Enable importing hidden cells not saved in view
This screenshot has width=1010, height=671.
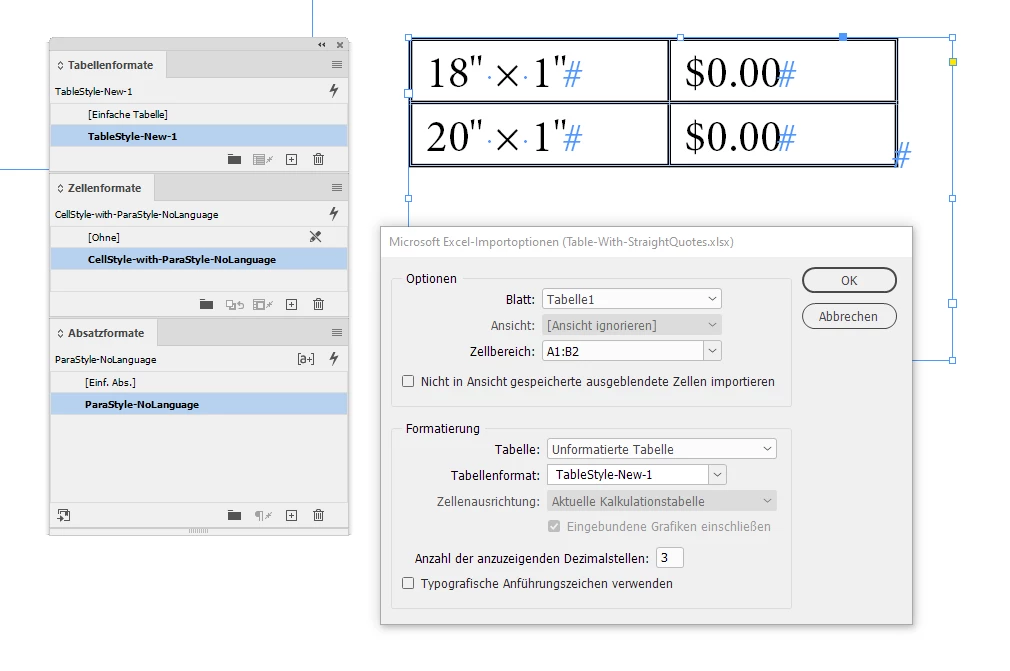408,381
